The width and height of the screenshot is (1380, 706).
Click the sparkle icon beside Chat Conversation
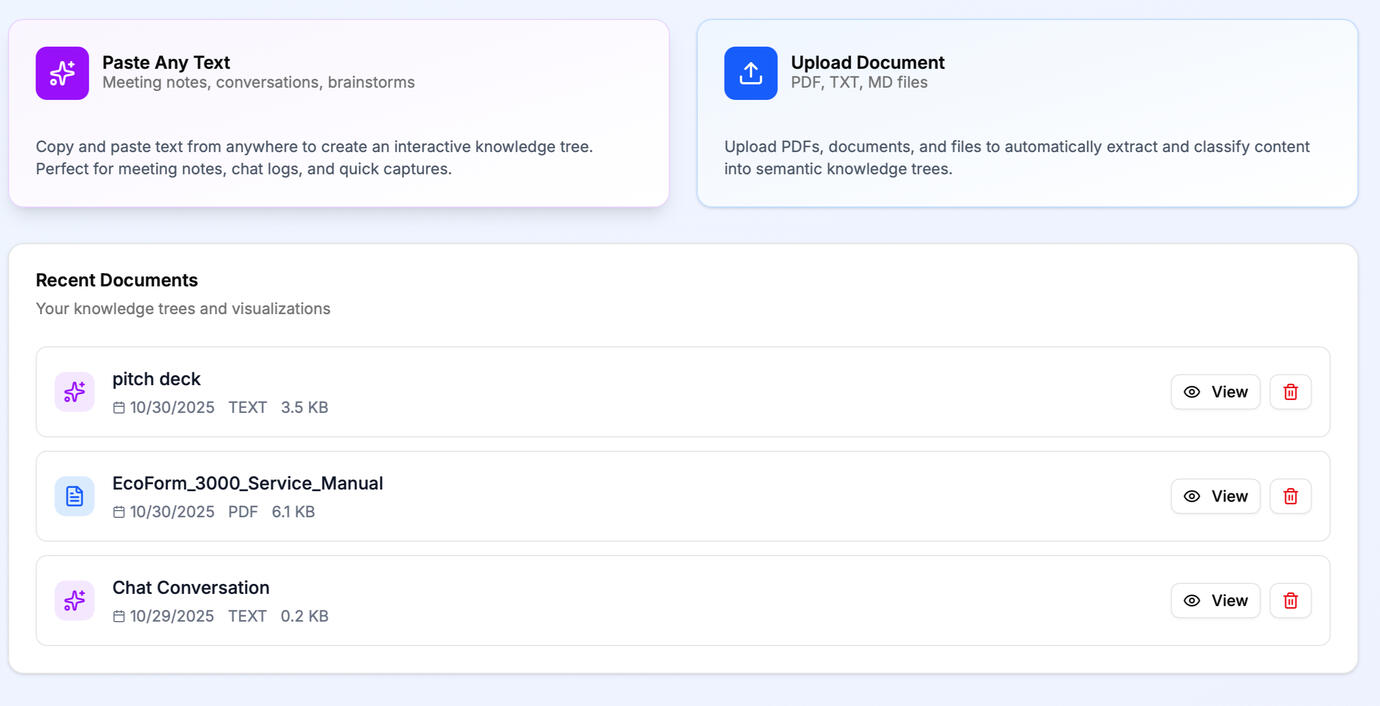tap(75, 600)
